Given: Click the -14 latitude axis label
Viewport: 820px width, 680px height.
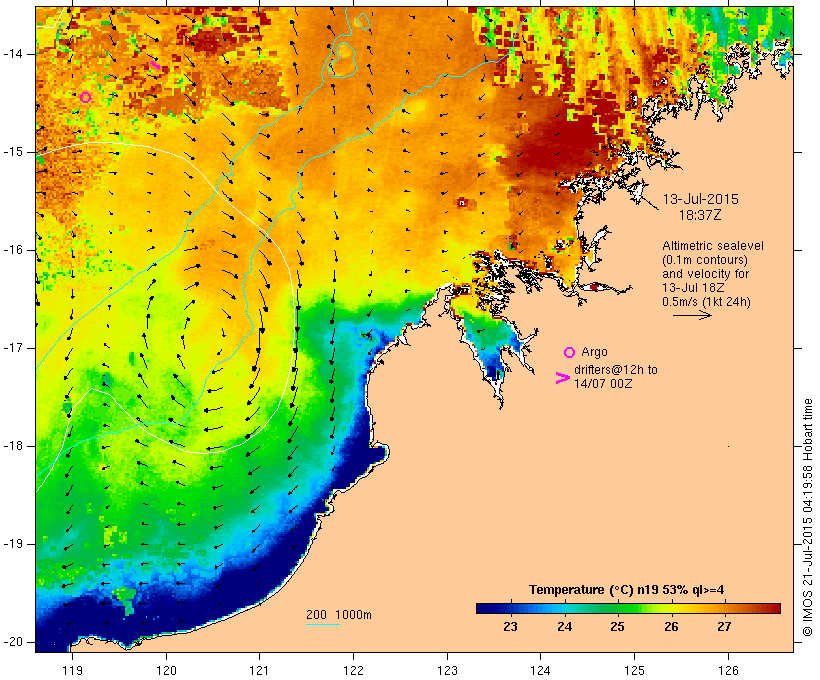Looking at the screenshot, I should tap(13, 54).
